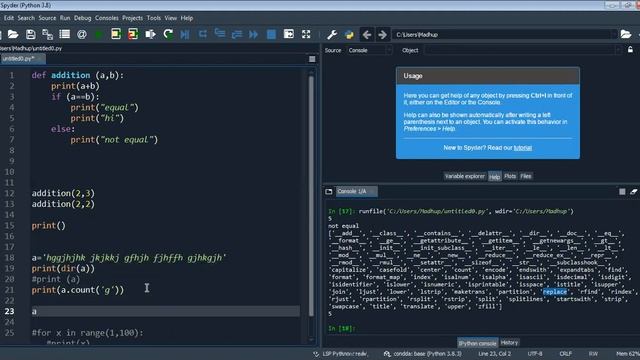This screenshot has height=360, width=640.
Task: Open the console tab browser icon
Action: click(329, 191)
